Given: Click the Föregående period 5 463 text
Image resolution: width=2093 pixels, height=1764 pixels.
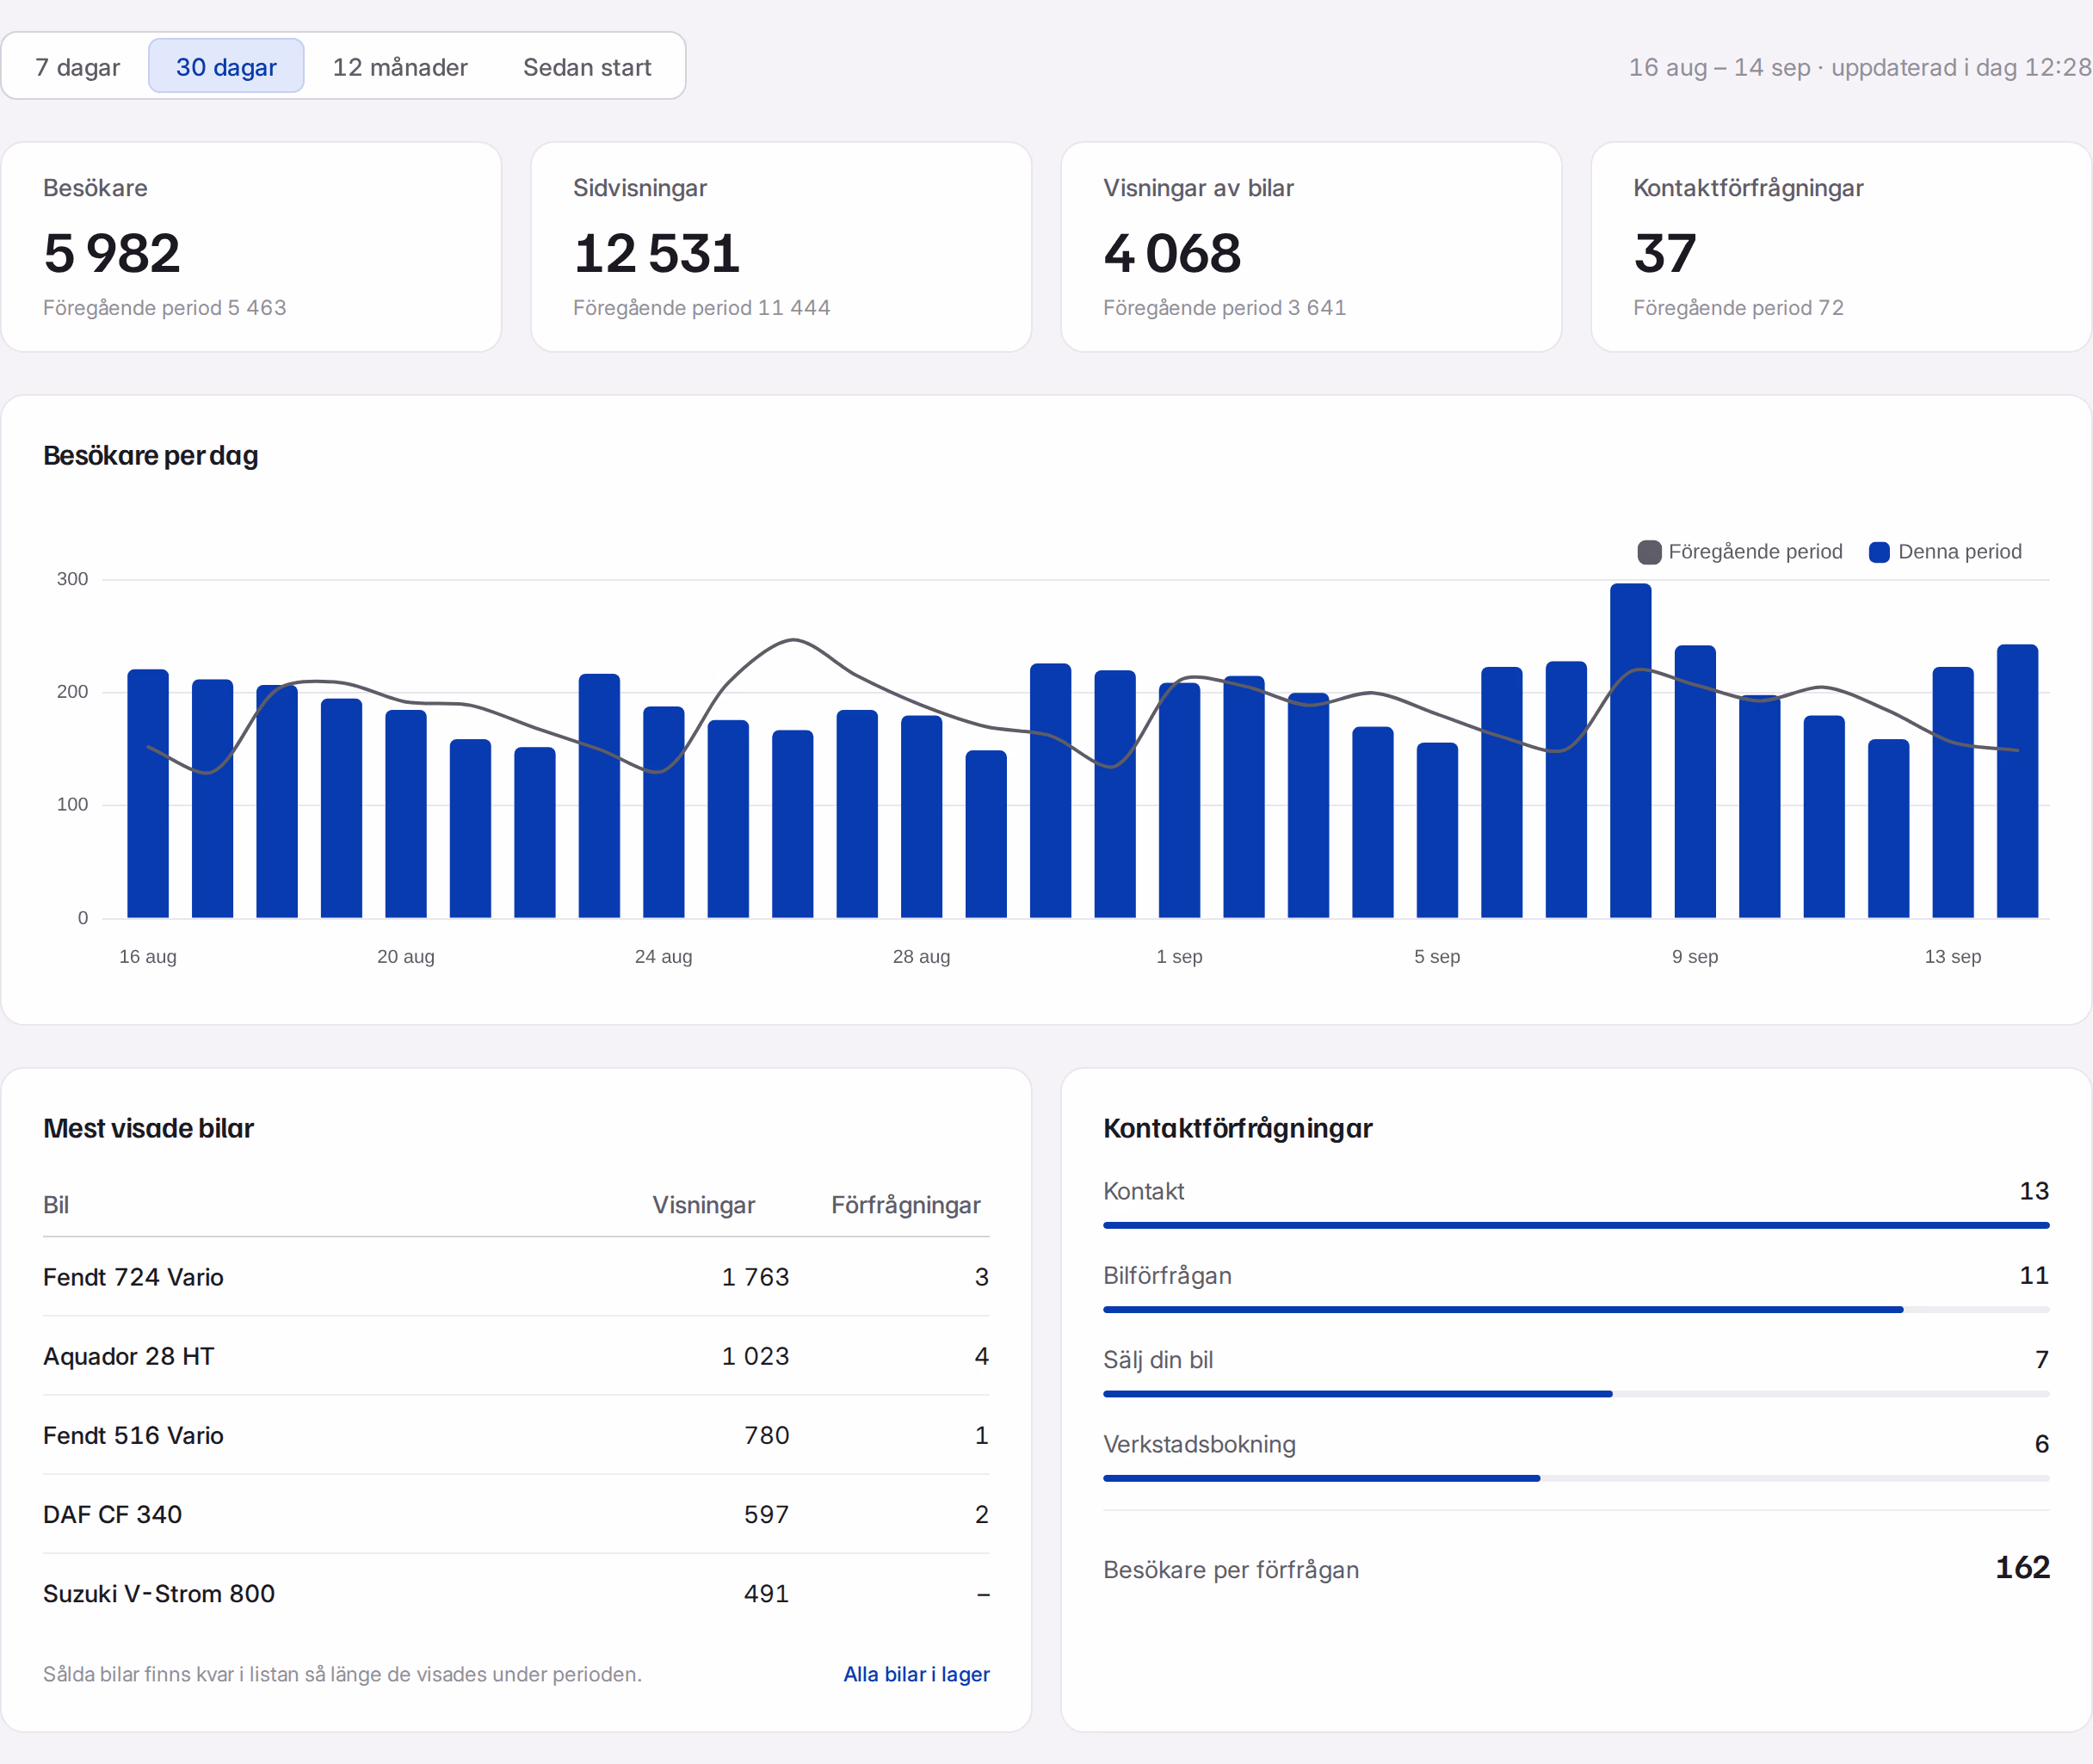Looking at the screenshot, I should point(165,308).
